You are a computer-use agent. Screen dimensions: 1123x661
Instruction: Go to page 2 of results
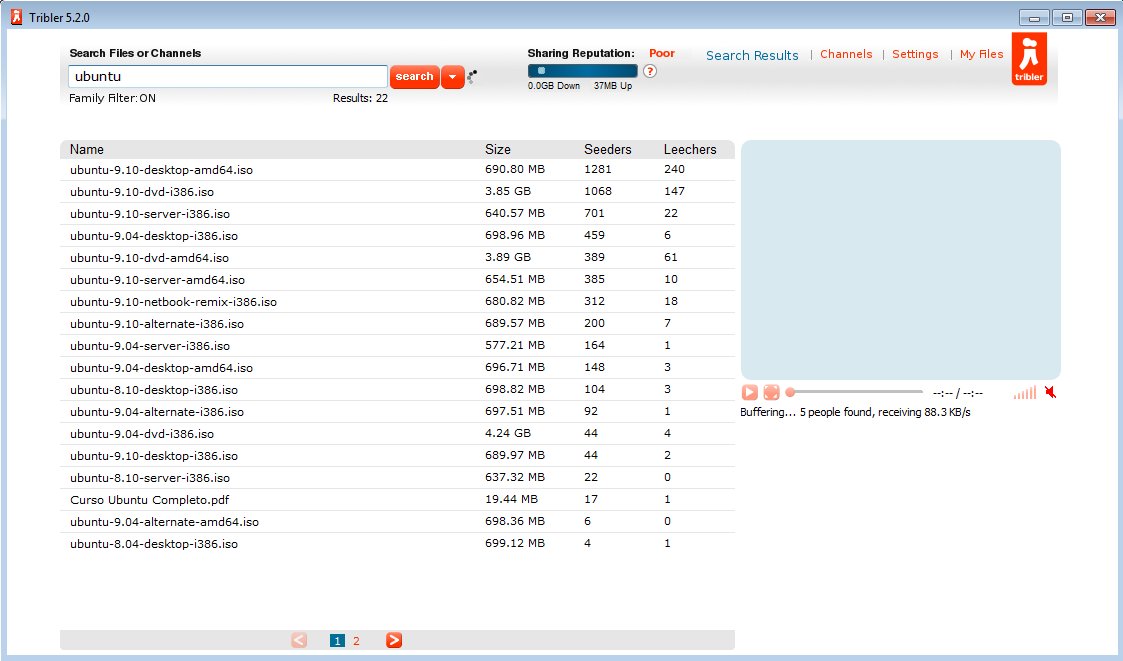tap(356, 641)
